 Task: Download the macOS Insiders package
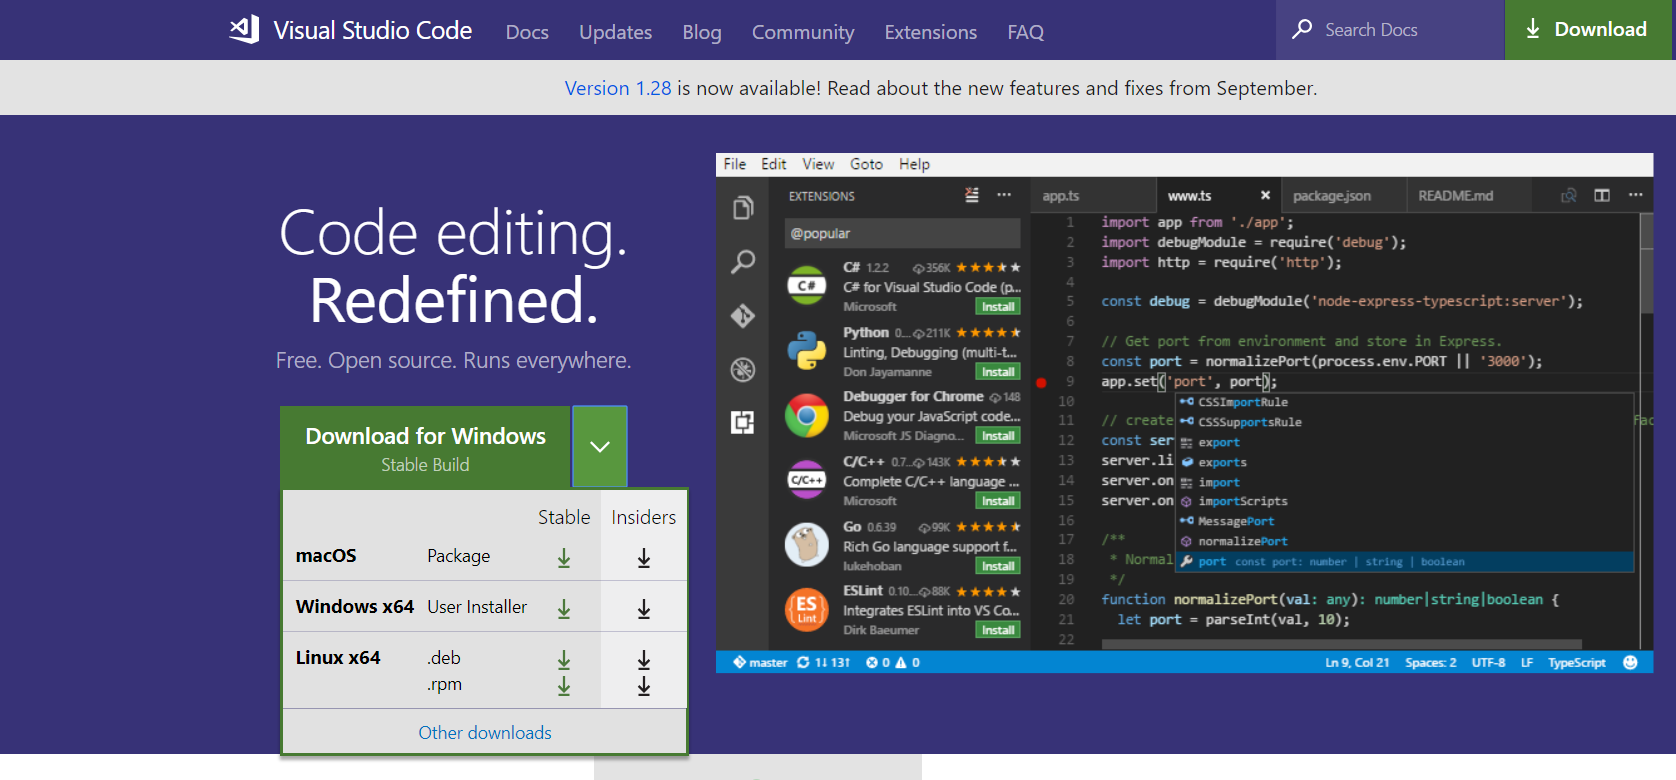point(644,558)
